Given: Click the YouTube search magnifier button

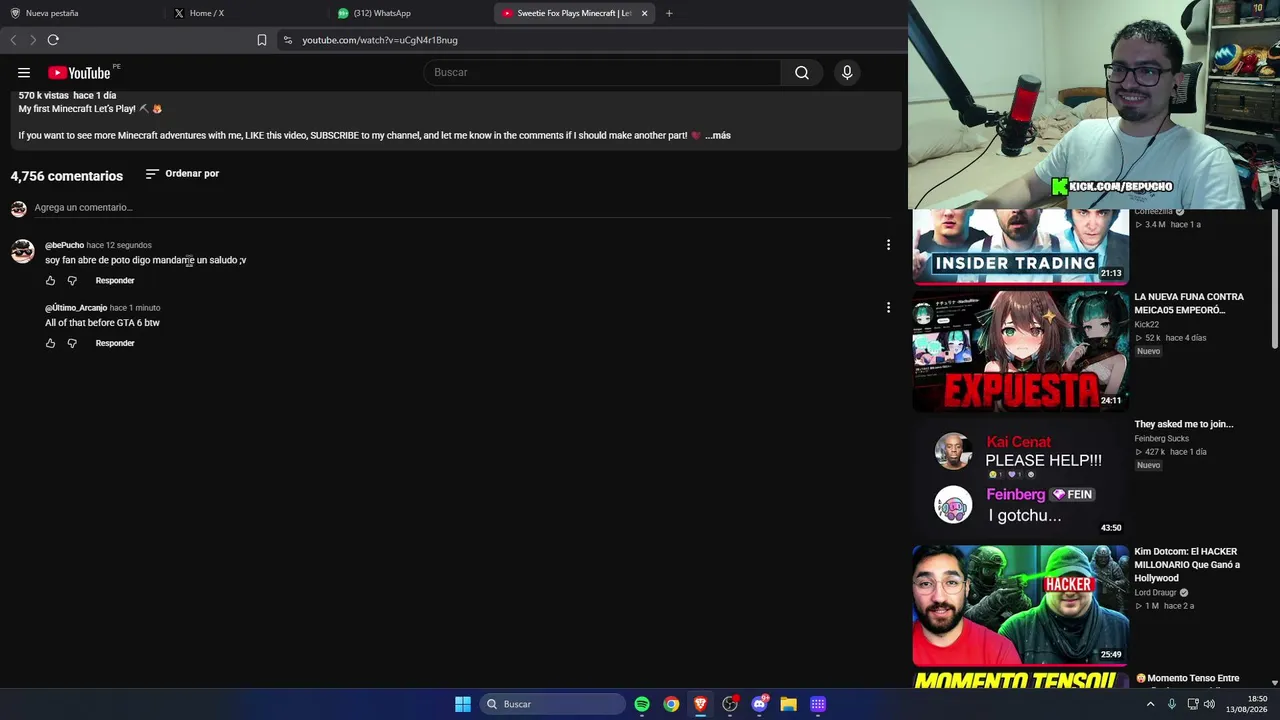Looking at the screenshot, I should click(801, 72).
